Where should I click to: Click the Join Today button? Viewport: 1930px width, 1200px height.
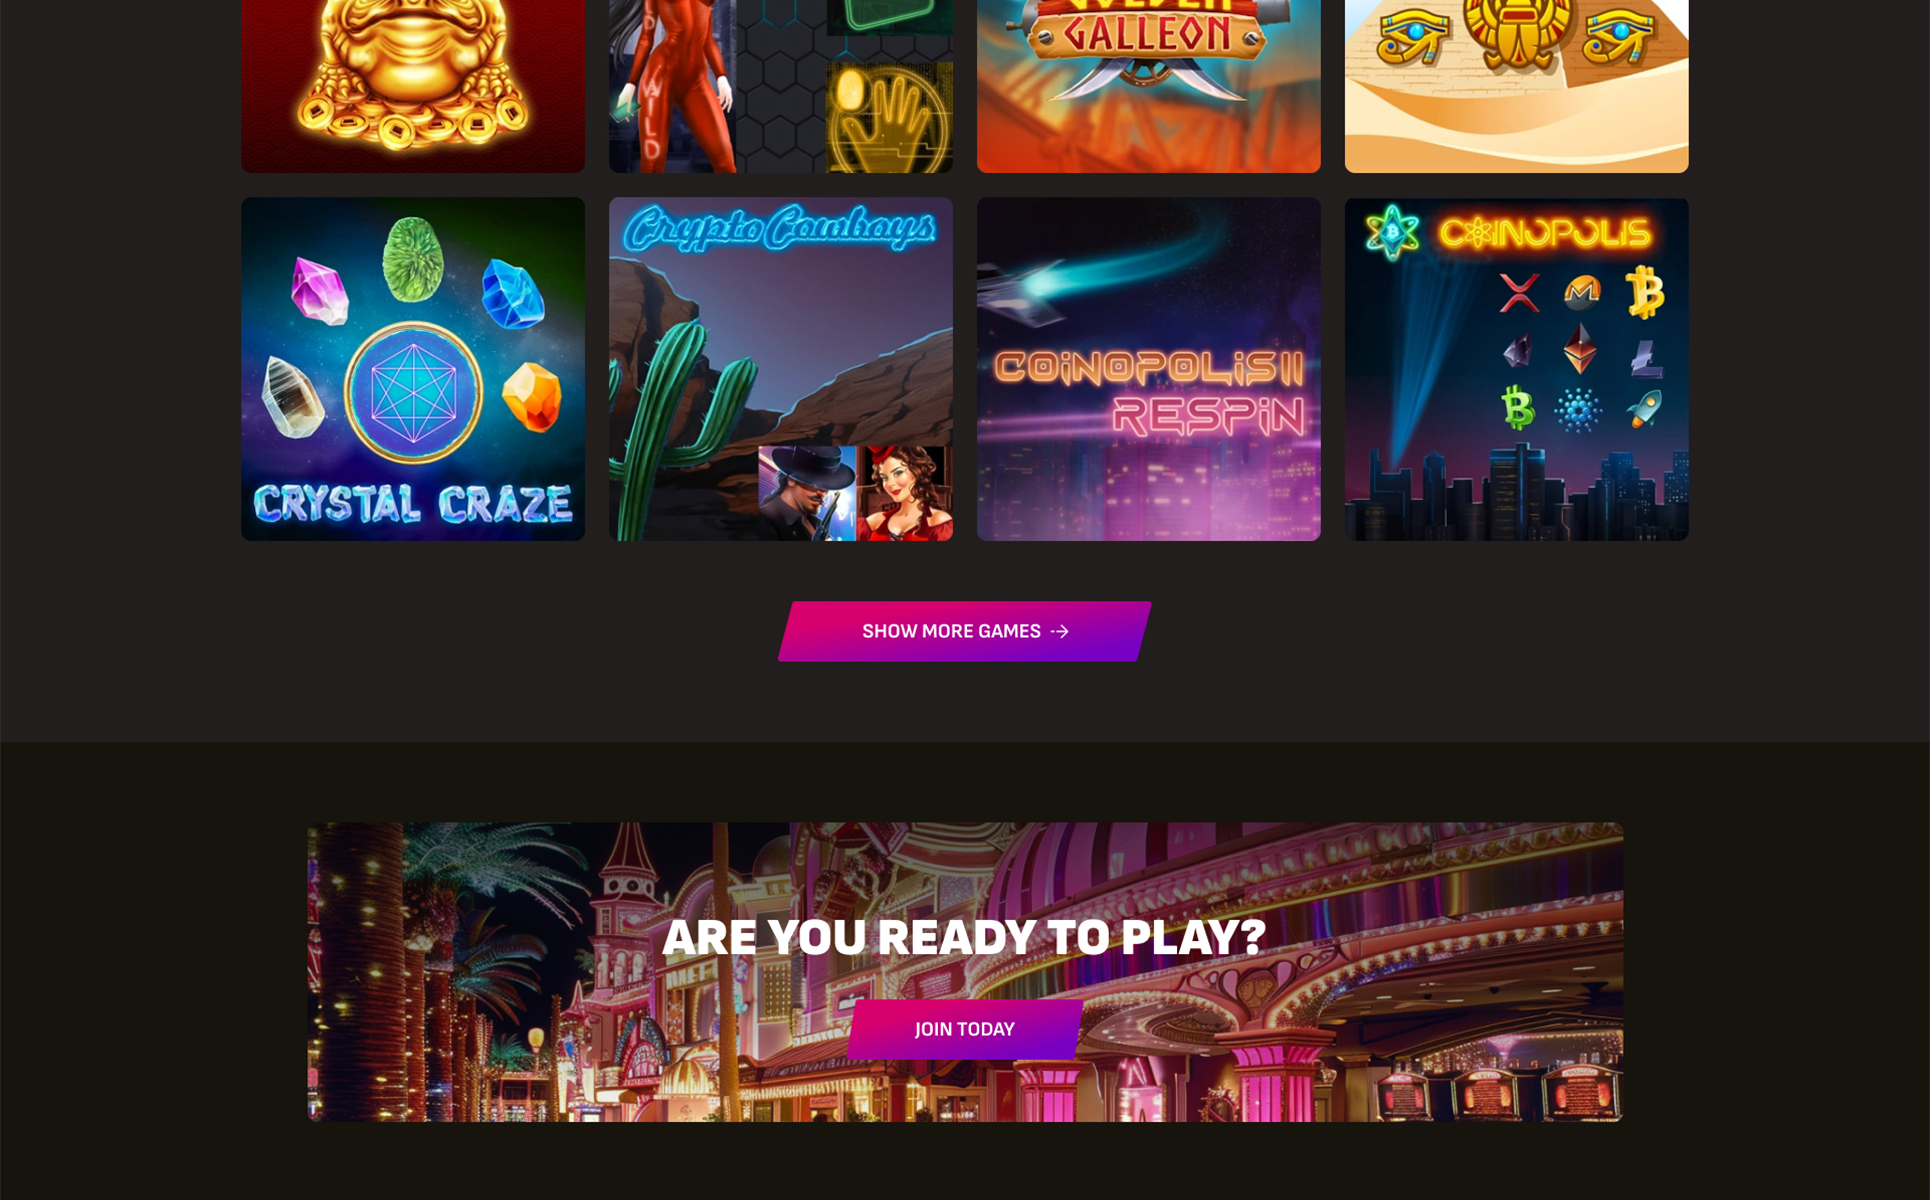pyautogui.click(x=965, y=1029)
